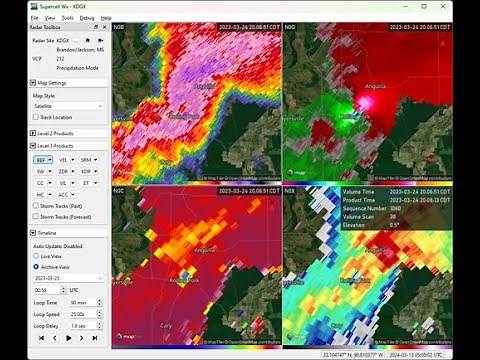Screen dimensions: 480x360
Task: Open the File menu
Action: pyautogui.click(x=34, y=18)
